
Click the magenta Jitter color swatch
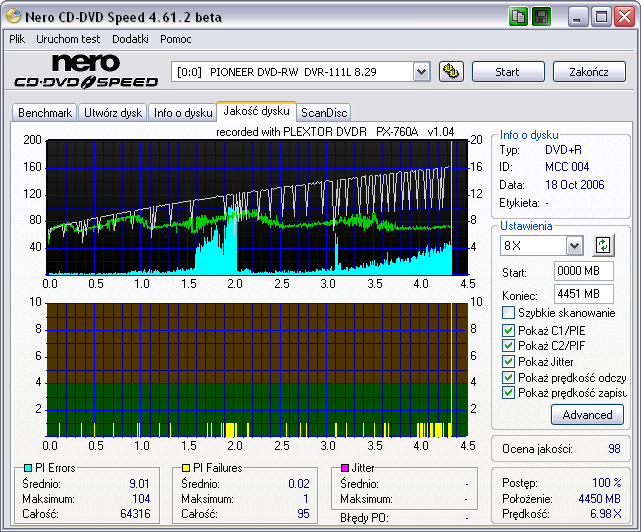tap(345, 468)
